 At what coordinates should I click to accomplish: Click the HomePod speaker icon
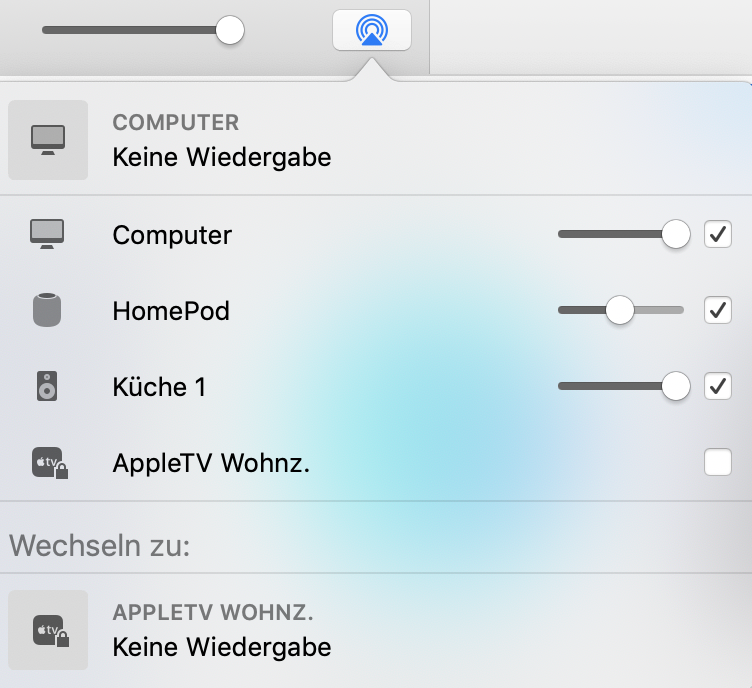pos(47,310)
